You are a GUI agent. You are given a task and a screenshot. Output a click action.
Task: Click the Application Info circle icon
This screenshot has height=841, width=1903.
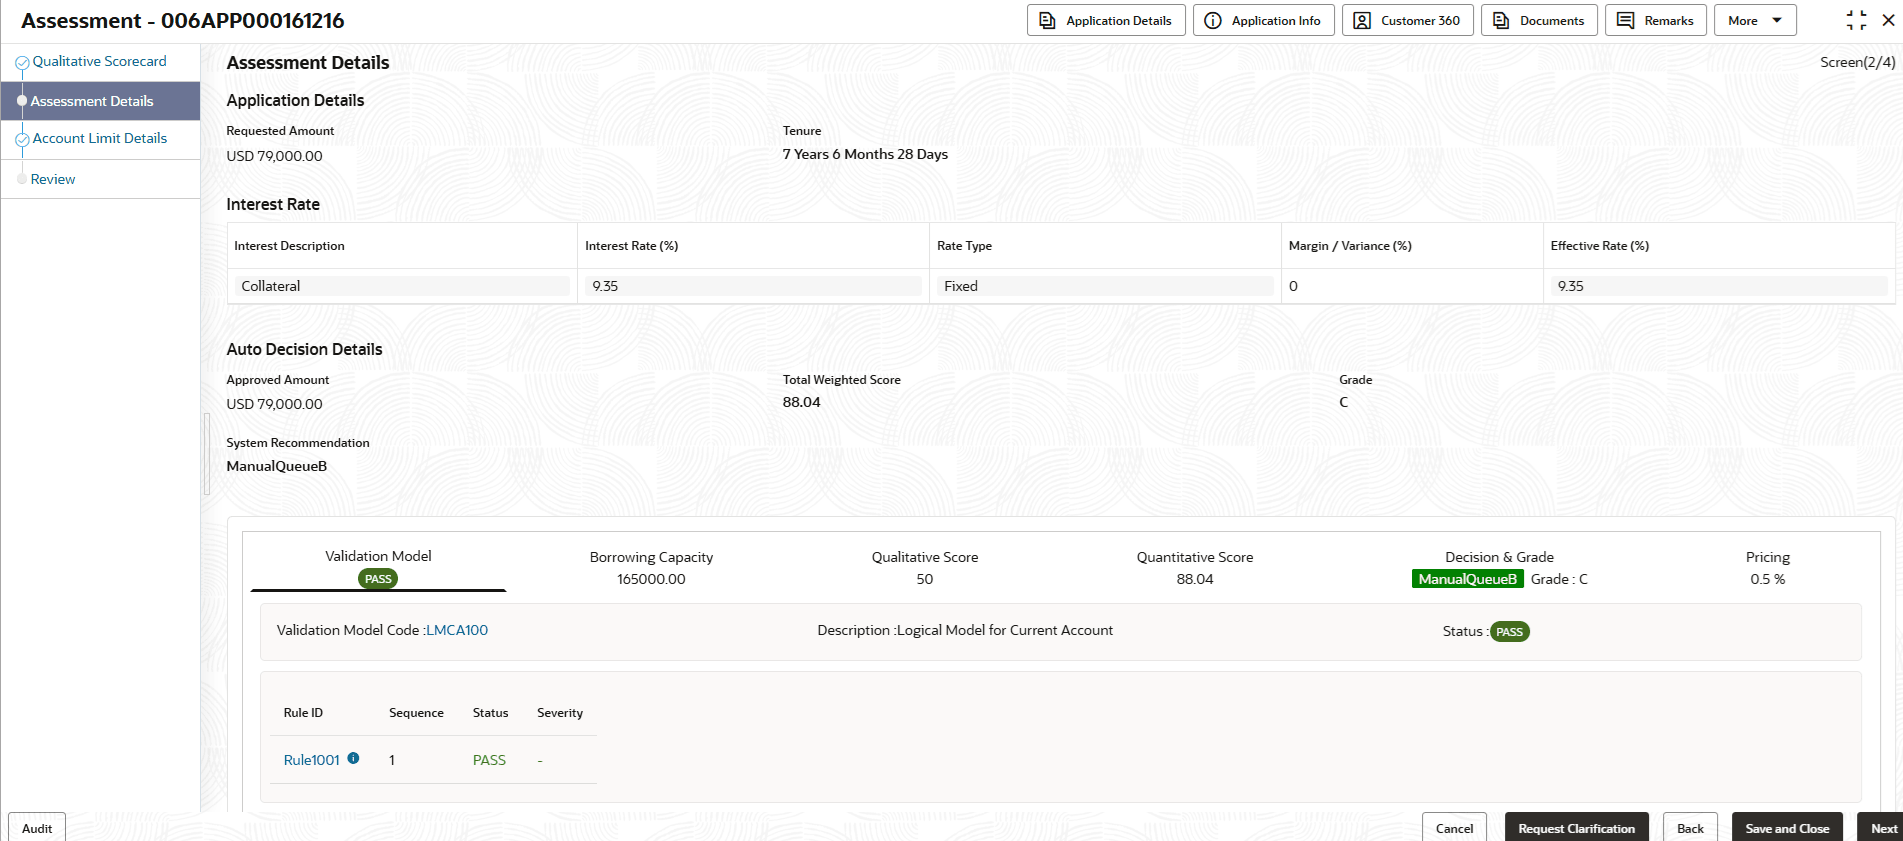point(1213,21)
